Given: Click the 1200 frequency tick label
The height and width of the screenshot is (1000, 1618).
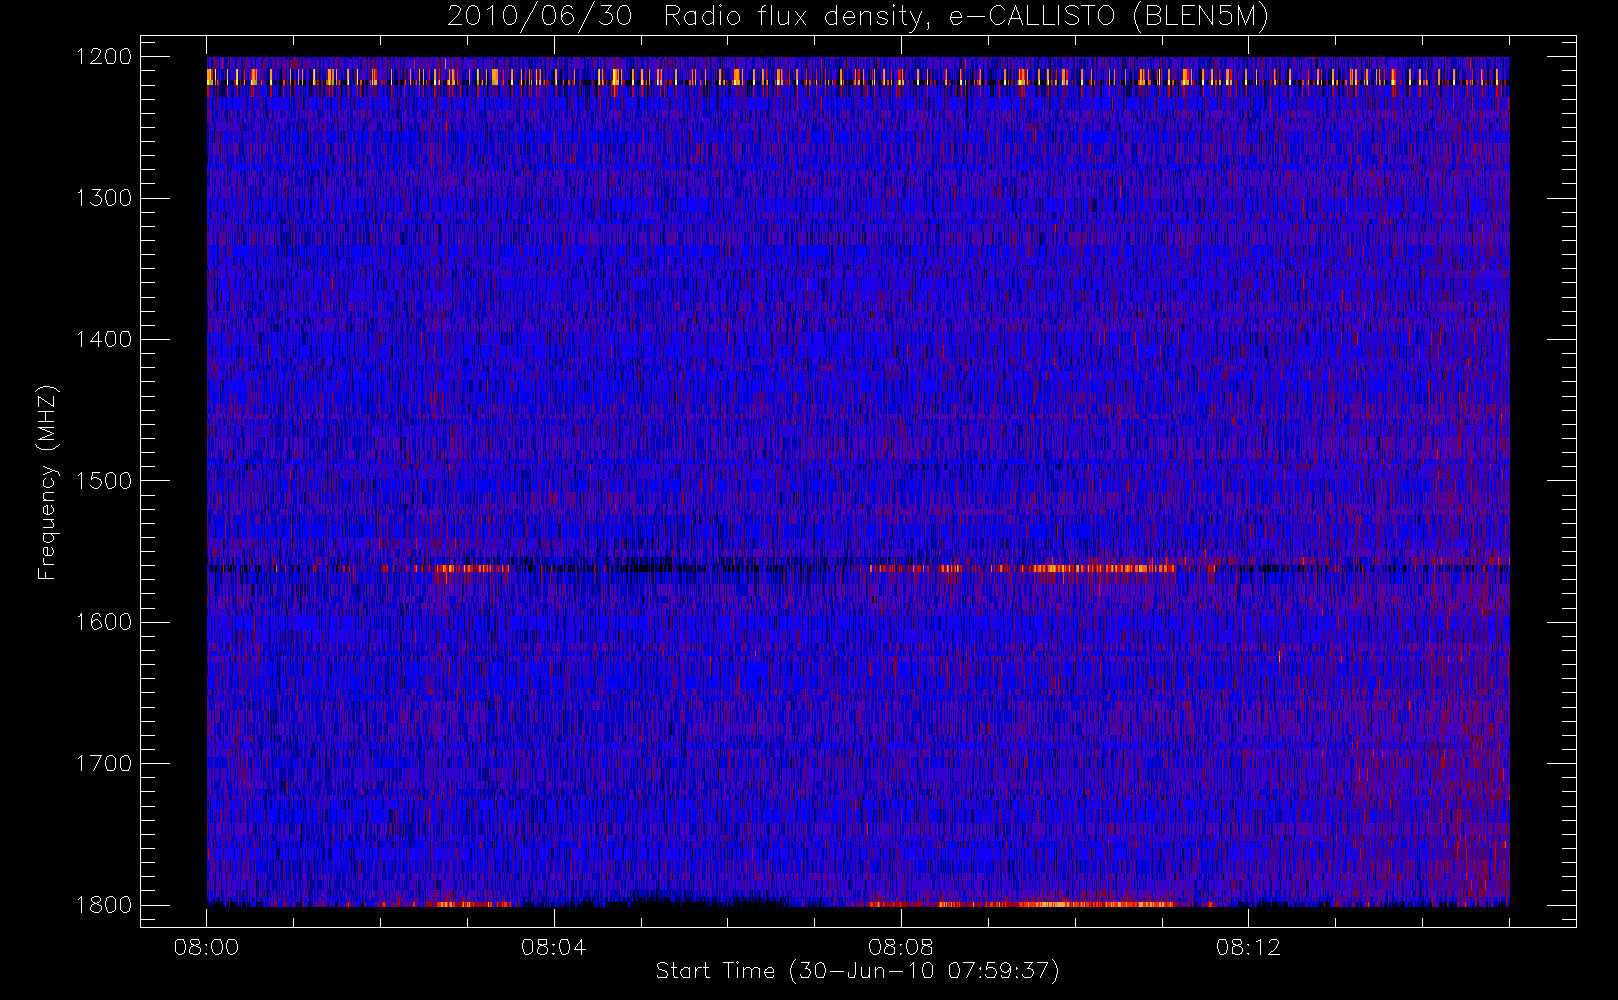Looking at the screenshot, I should 104,57.
